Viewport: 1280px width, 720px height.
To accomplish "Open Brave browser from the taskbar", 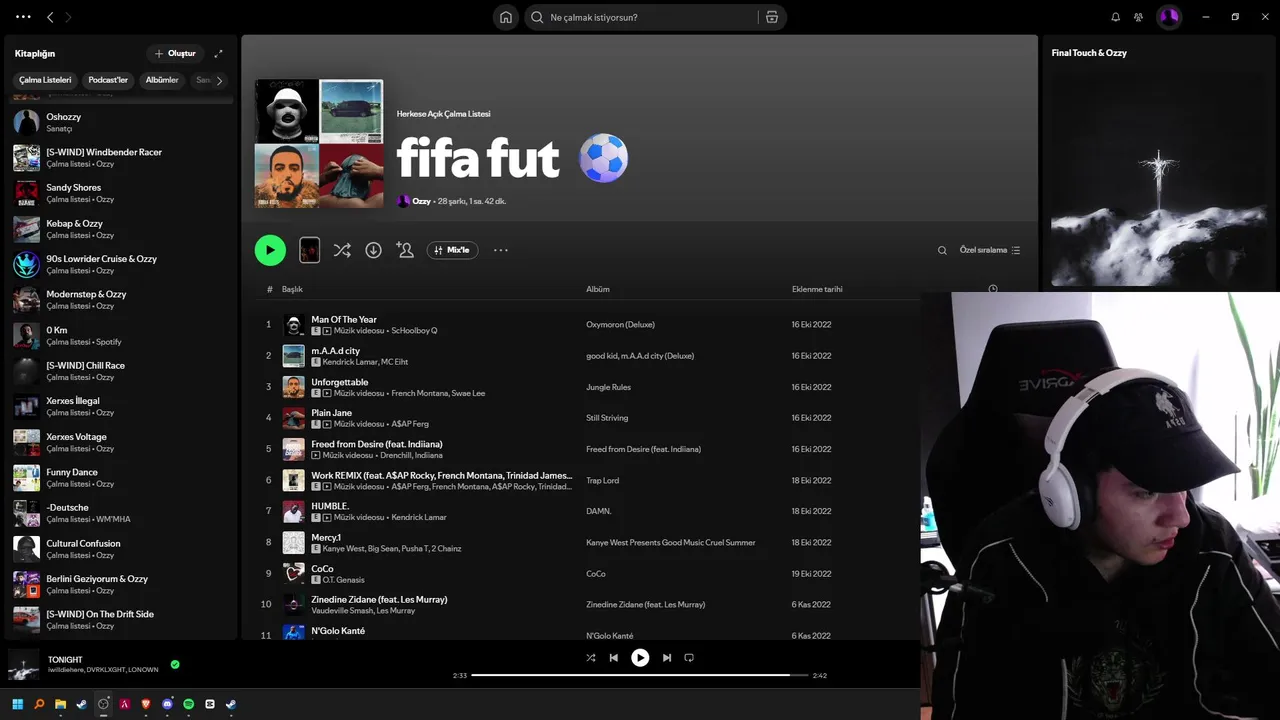I will (146, 704).
